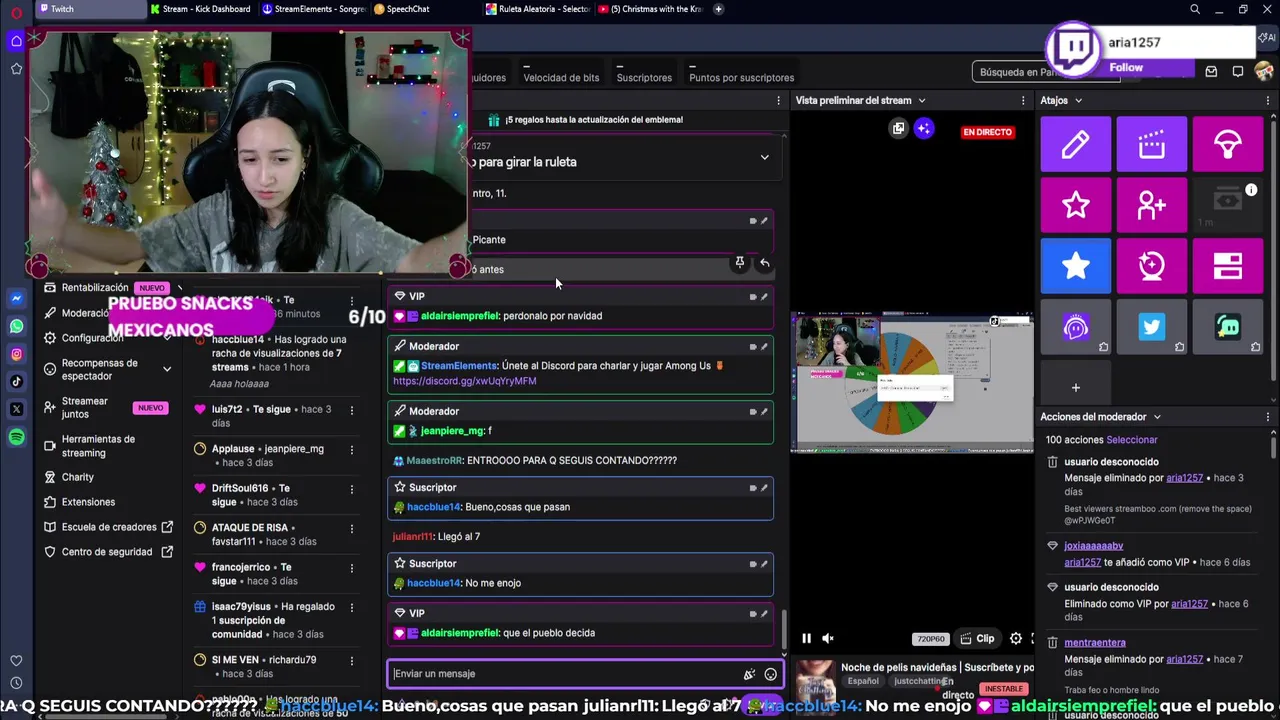Screen dimensions: 1280x720
Task: Mute the stream preview volume
Action: coord(828,638)
